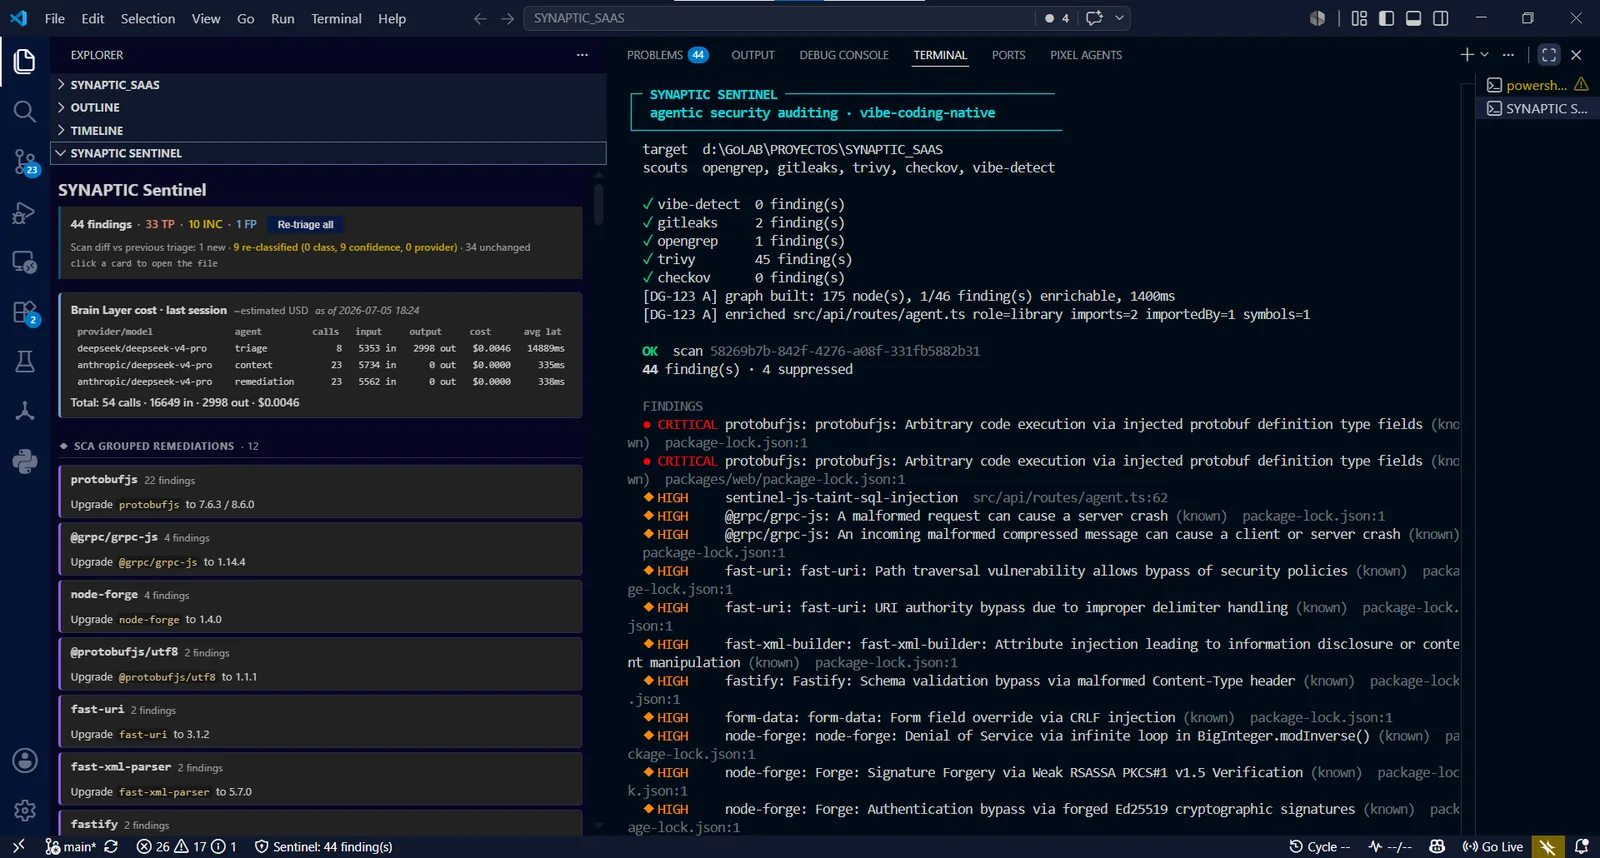The width and height of the screenshot is (1600, 858).
Task: Open the File menu
Action: coord(55,18)
